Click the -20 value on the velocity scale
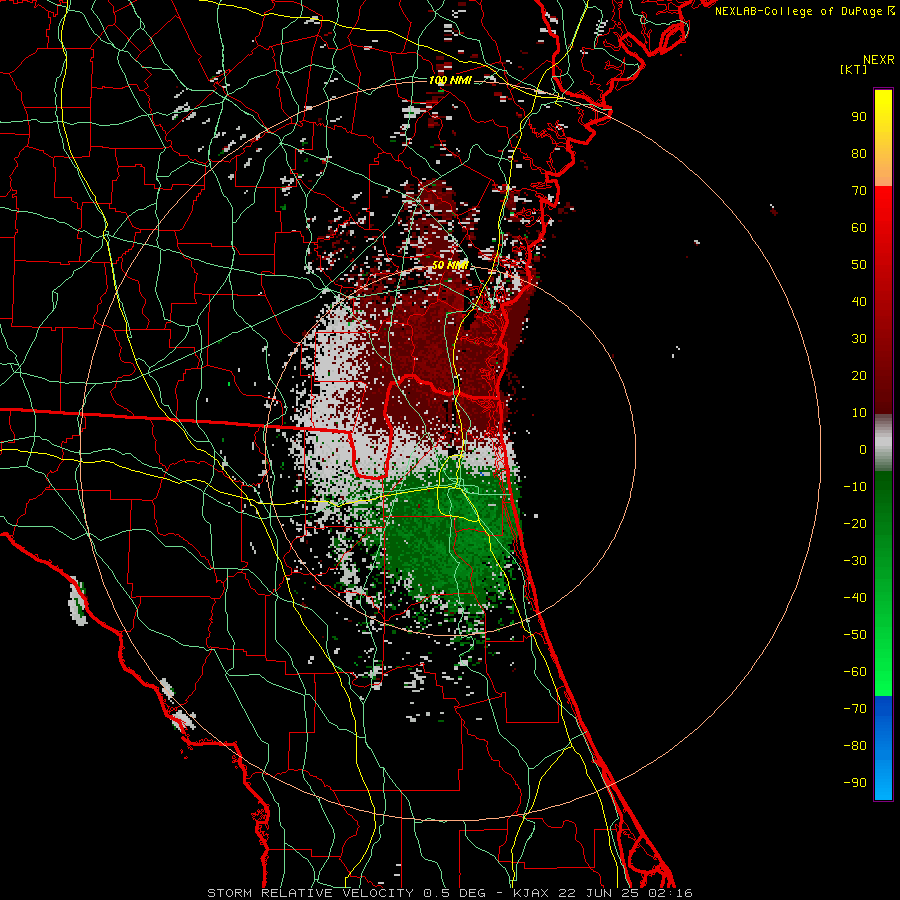The height and width of the screenshot is (900, 900). click(x=855, y=523)
